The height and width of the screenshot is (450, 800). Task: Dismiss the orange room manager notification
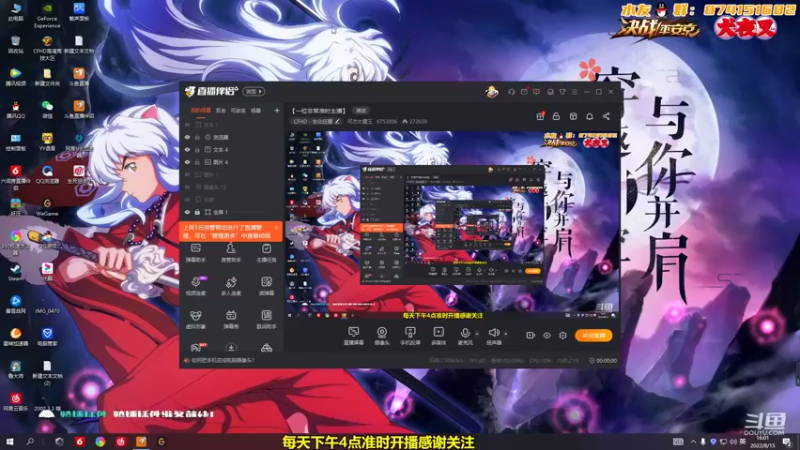277,228
